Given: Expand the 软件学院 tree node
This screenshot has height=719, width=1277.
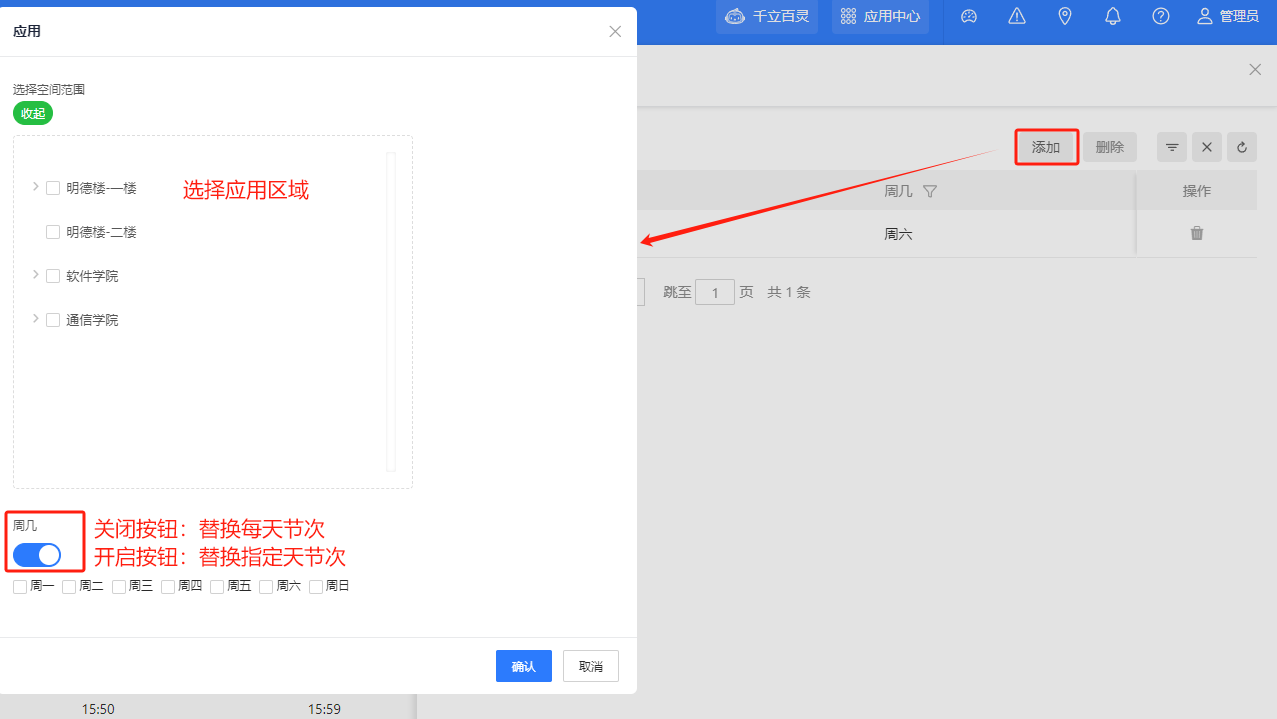Looking at the screenshot, I should coord(36,275).
